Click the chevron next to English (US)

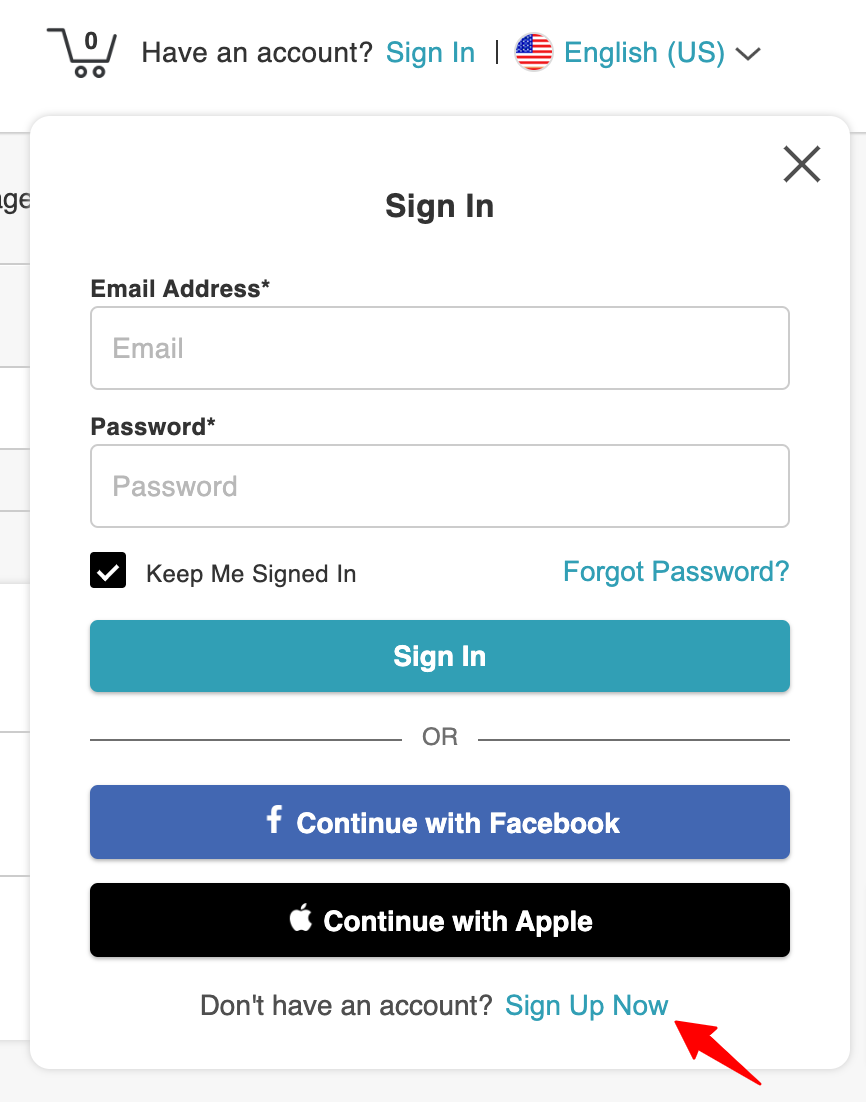749,53
